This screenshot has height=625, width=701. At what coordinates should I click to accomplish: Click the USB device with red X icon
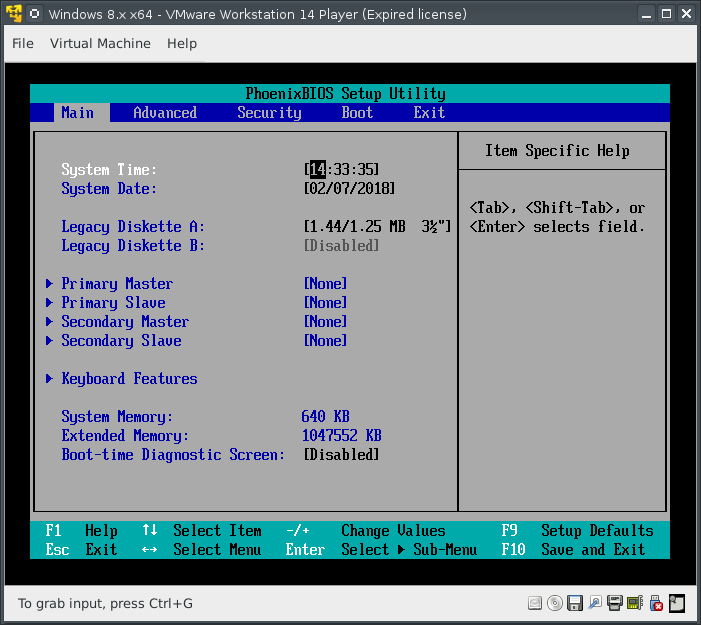point(656,603)
